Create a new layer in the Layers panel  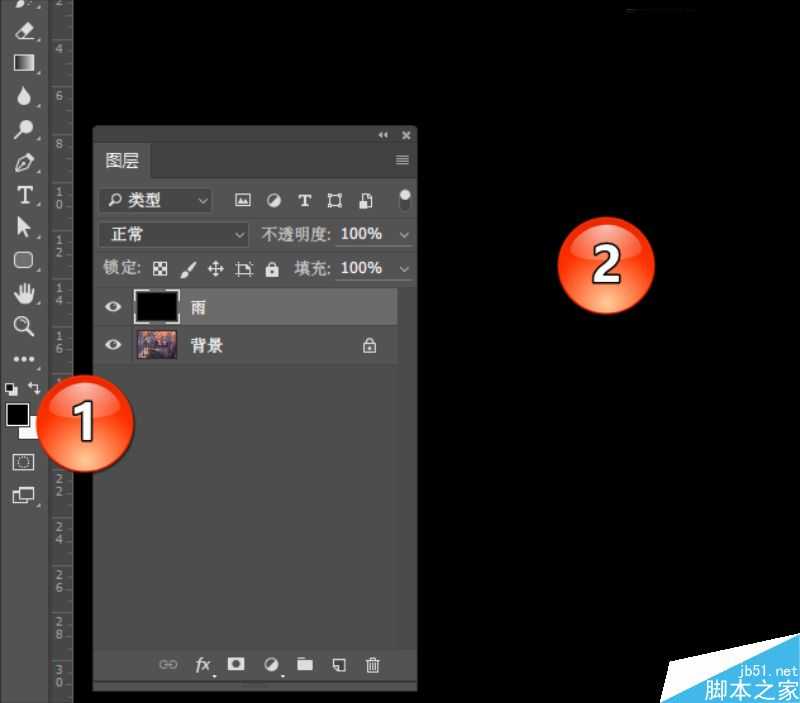pos(339,665)
